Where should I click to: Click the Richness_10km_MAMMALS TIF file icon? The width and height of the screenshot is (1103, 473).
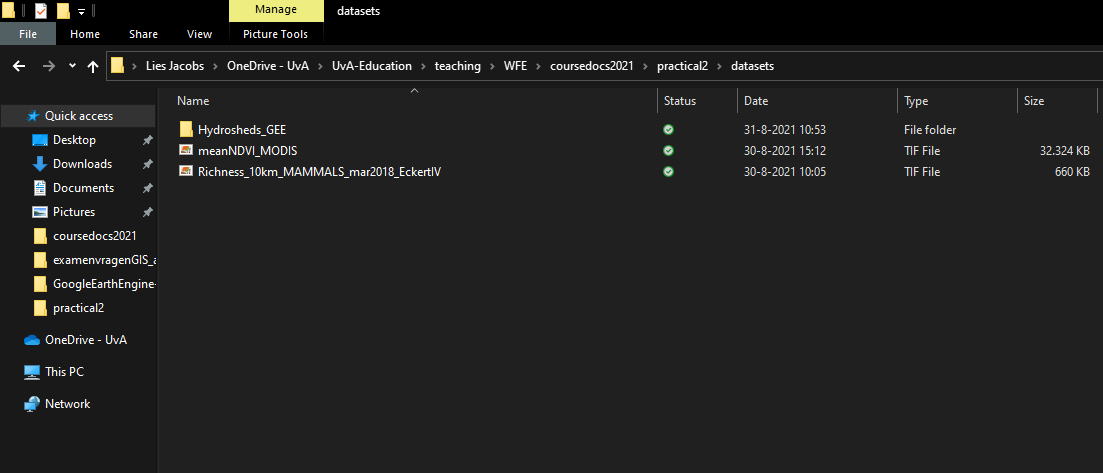click(186, 171)
